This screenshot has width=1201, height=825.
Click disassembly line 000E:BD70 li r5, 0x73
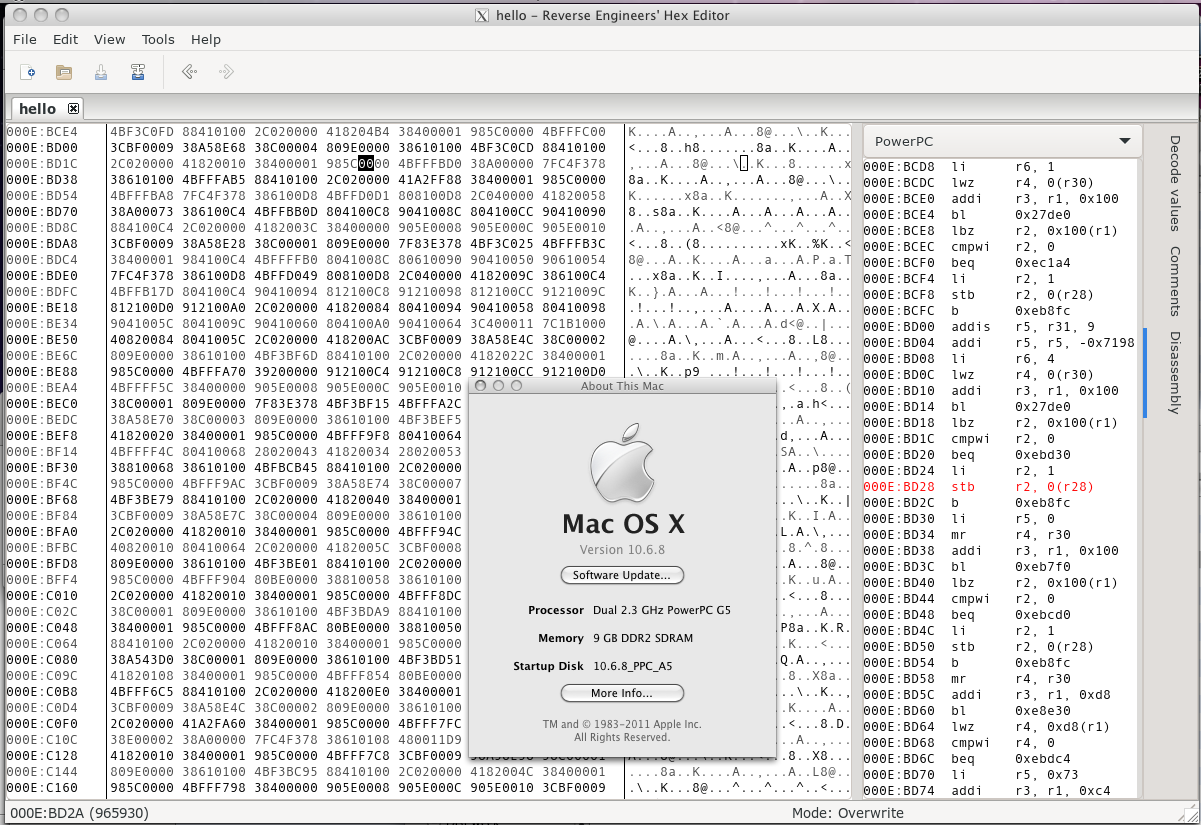[1000, 775]
